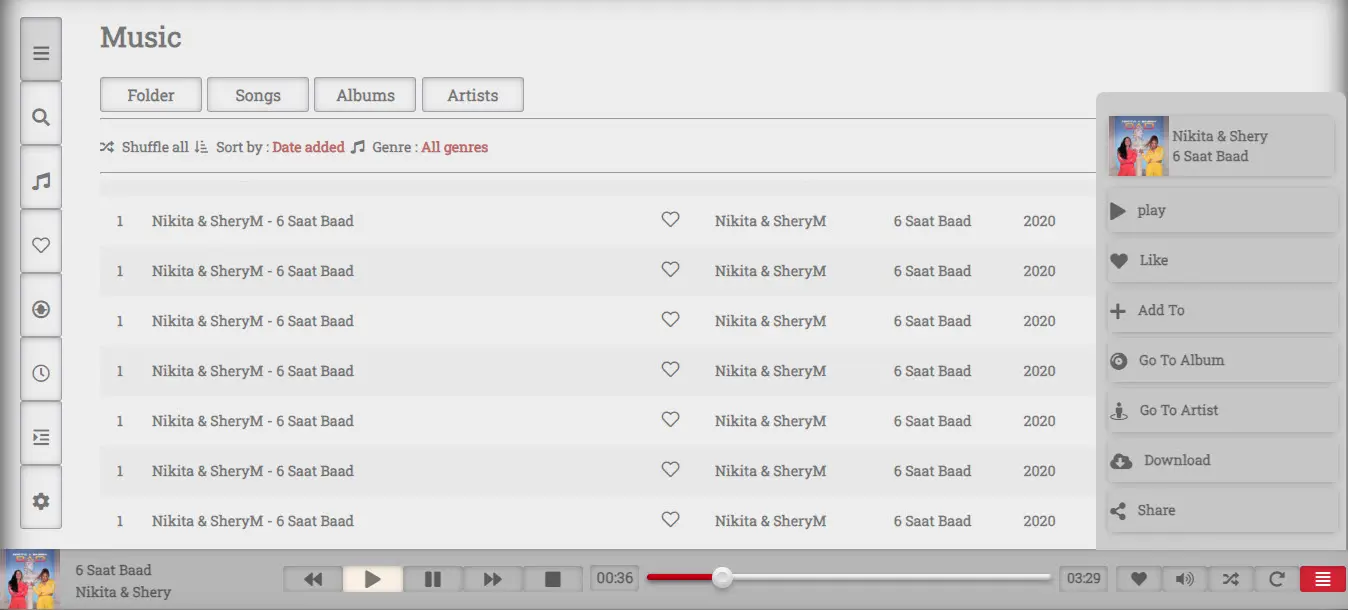
Task: Toggle shuffle in the bottom player bar
Action: coord(1230,579)
